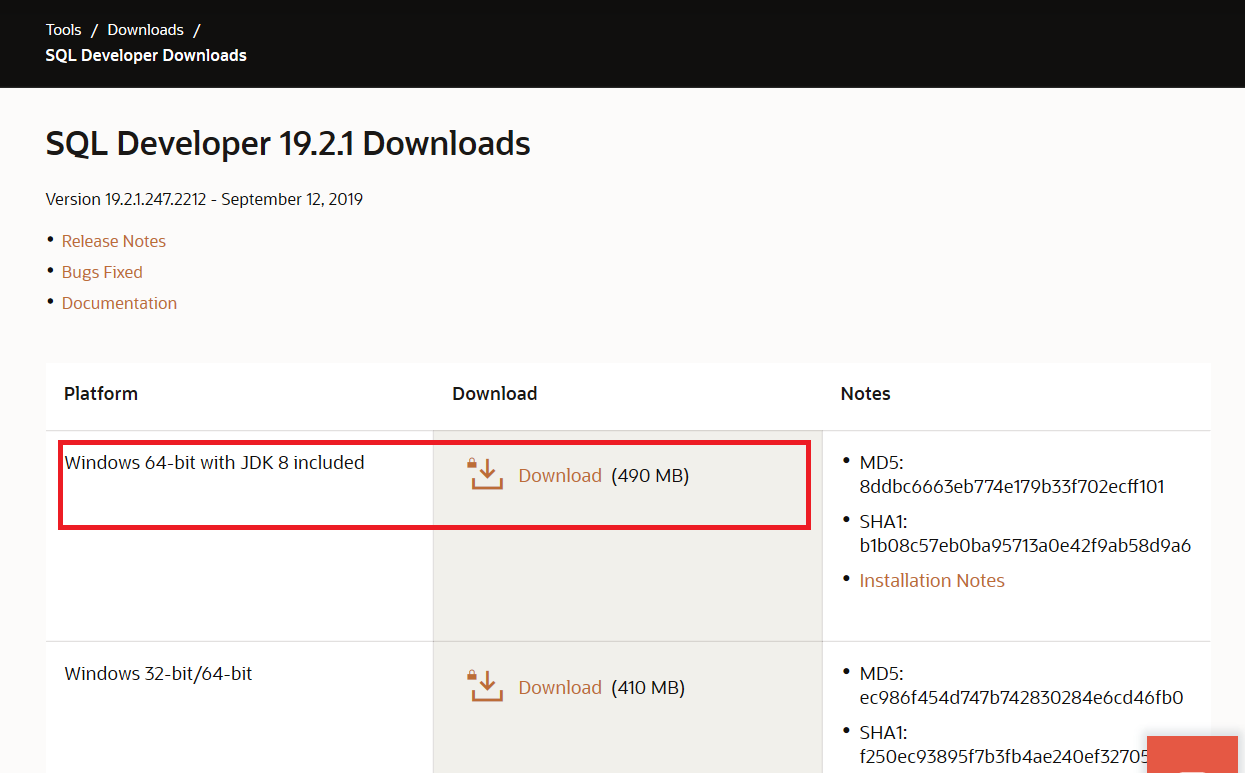Click the orange button at bottom right corner
The width and height of the screenshot is (1245, 773).
pyautogui.click(x=1192, y=754)
